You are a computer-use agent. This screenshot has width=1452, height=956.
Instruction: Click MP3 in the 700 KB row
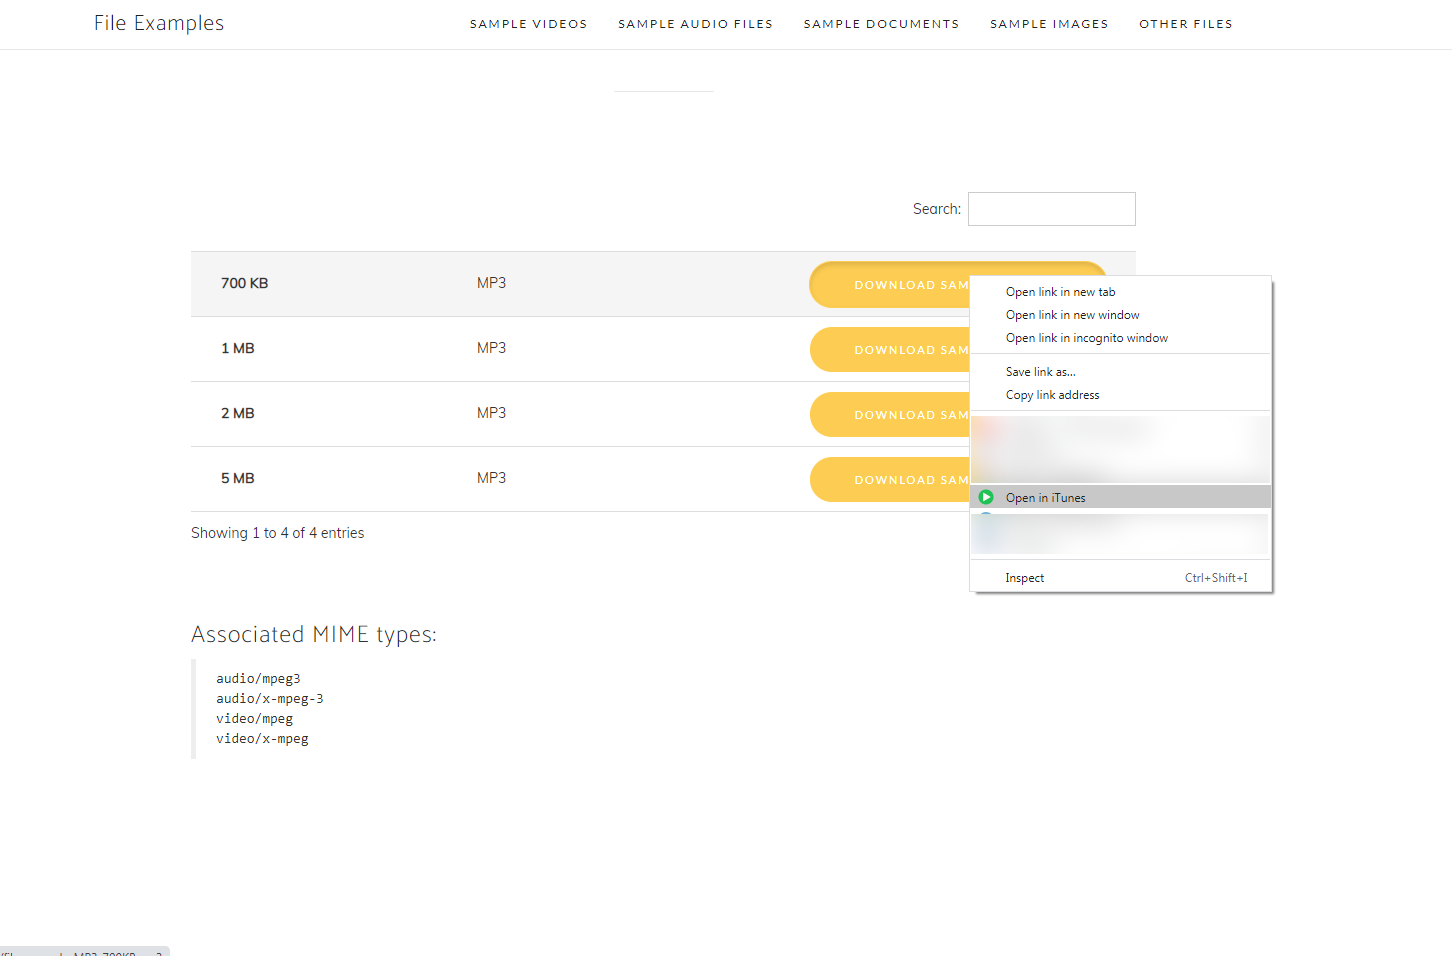tap(491, 283)
